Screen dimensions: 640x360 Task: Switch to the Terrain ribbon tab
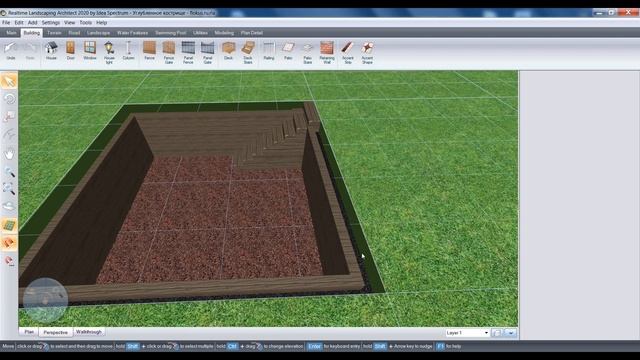[54, 33]
